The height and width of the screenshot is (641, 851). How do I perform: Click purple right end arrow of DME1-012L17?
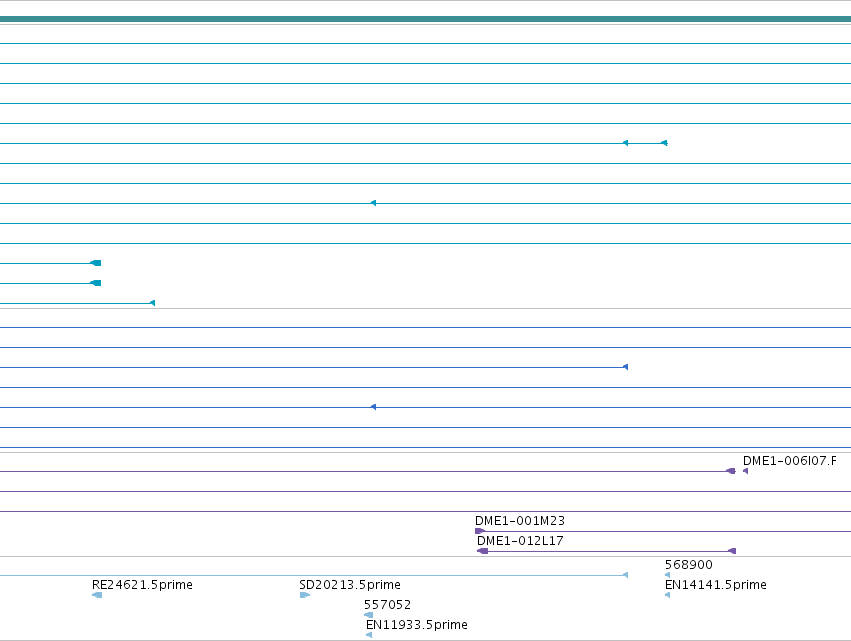(732, 551)
